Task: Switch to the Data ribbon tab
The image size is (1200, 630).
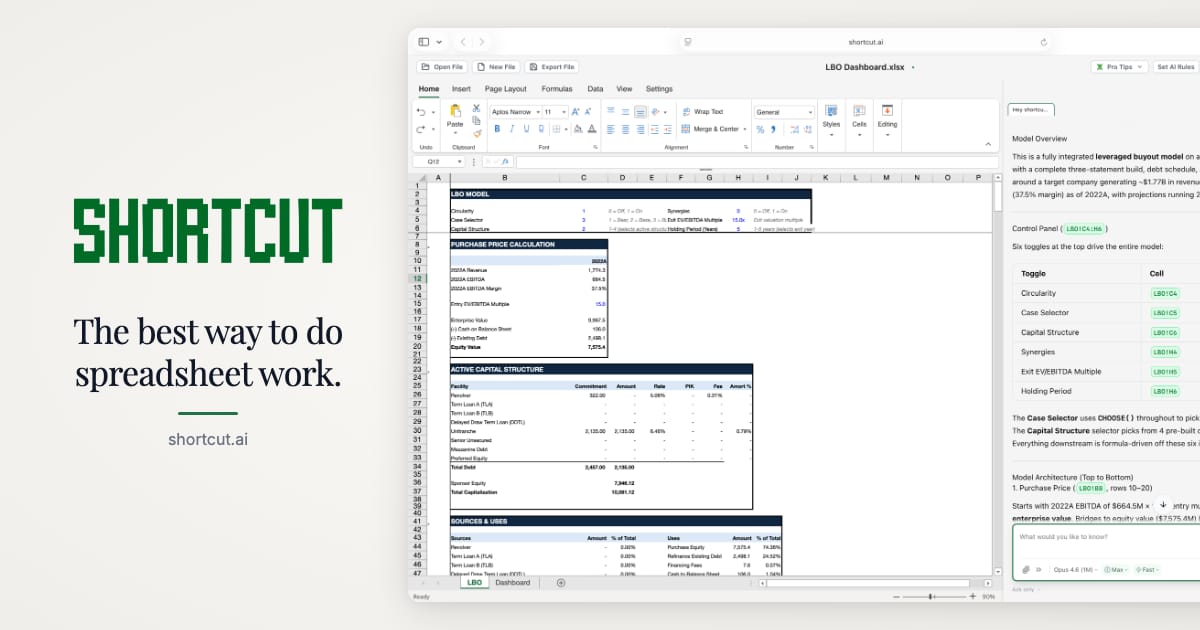Action: coord(595,89)
